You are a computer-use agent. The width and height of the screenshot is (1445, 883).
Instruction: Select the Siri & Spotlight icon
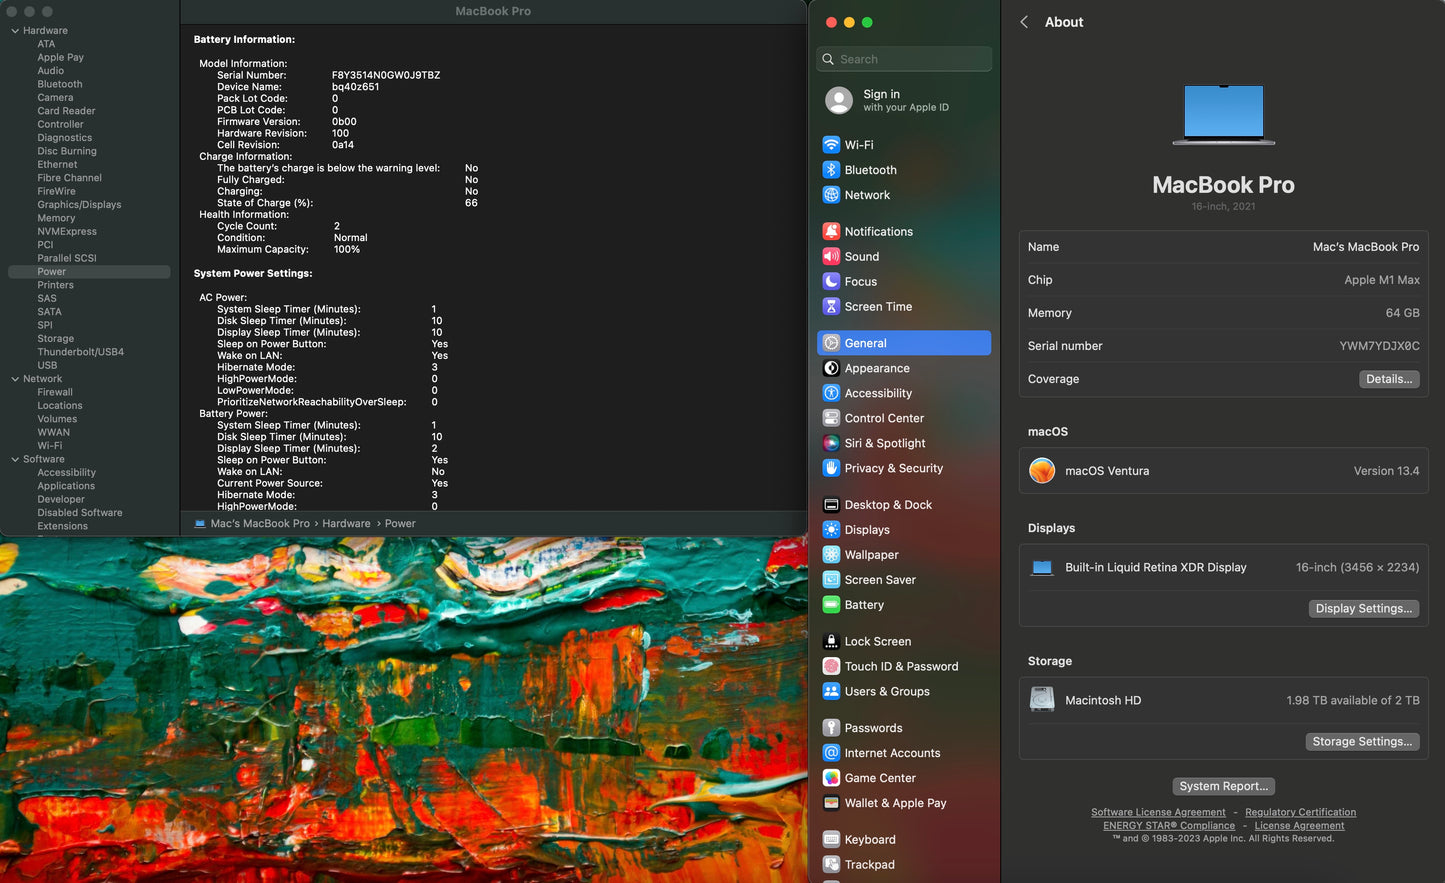coord(831,443)
